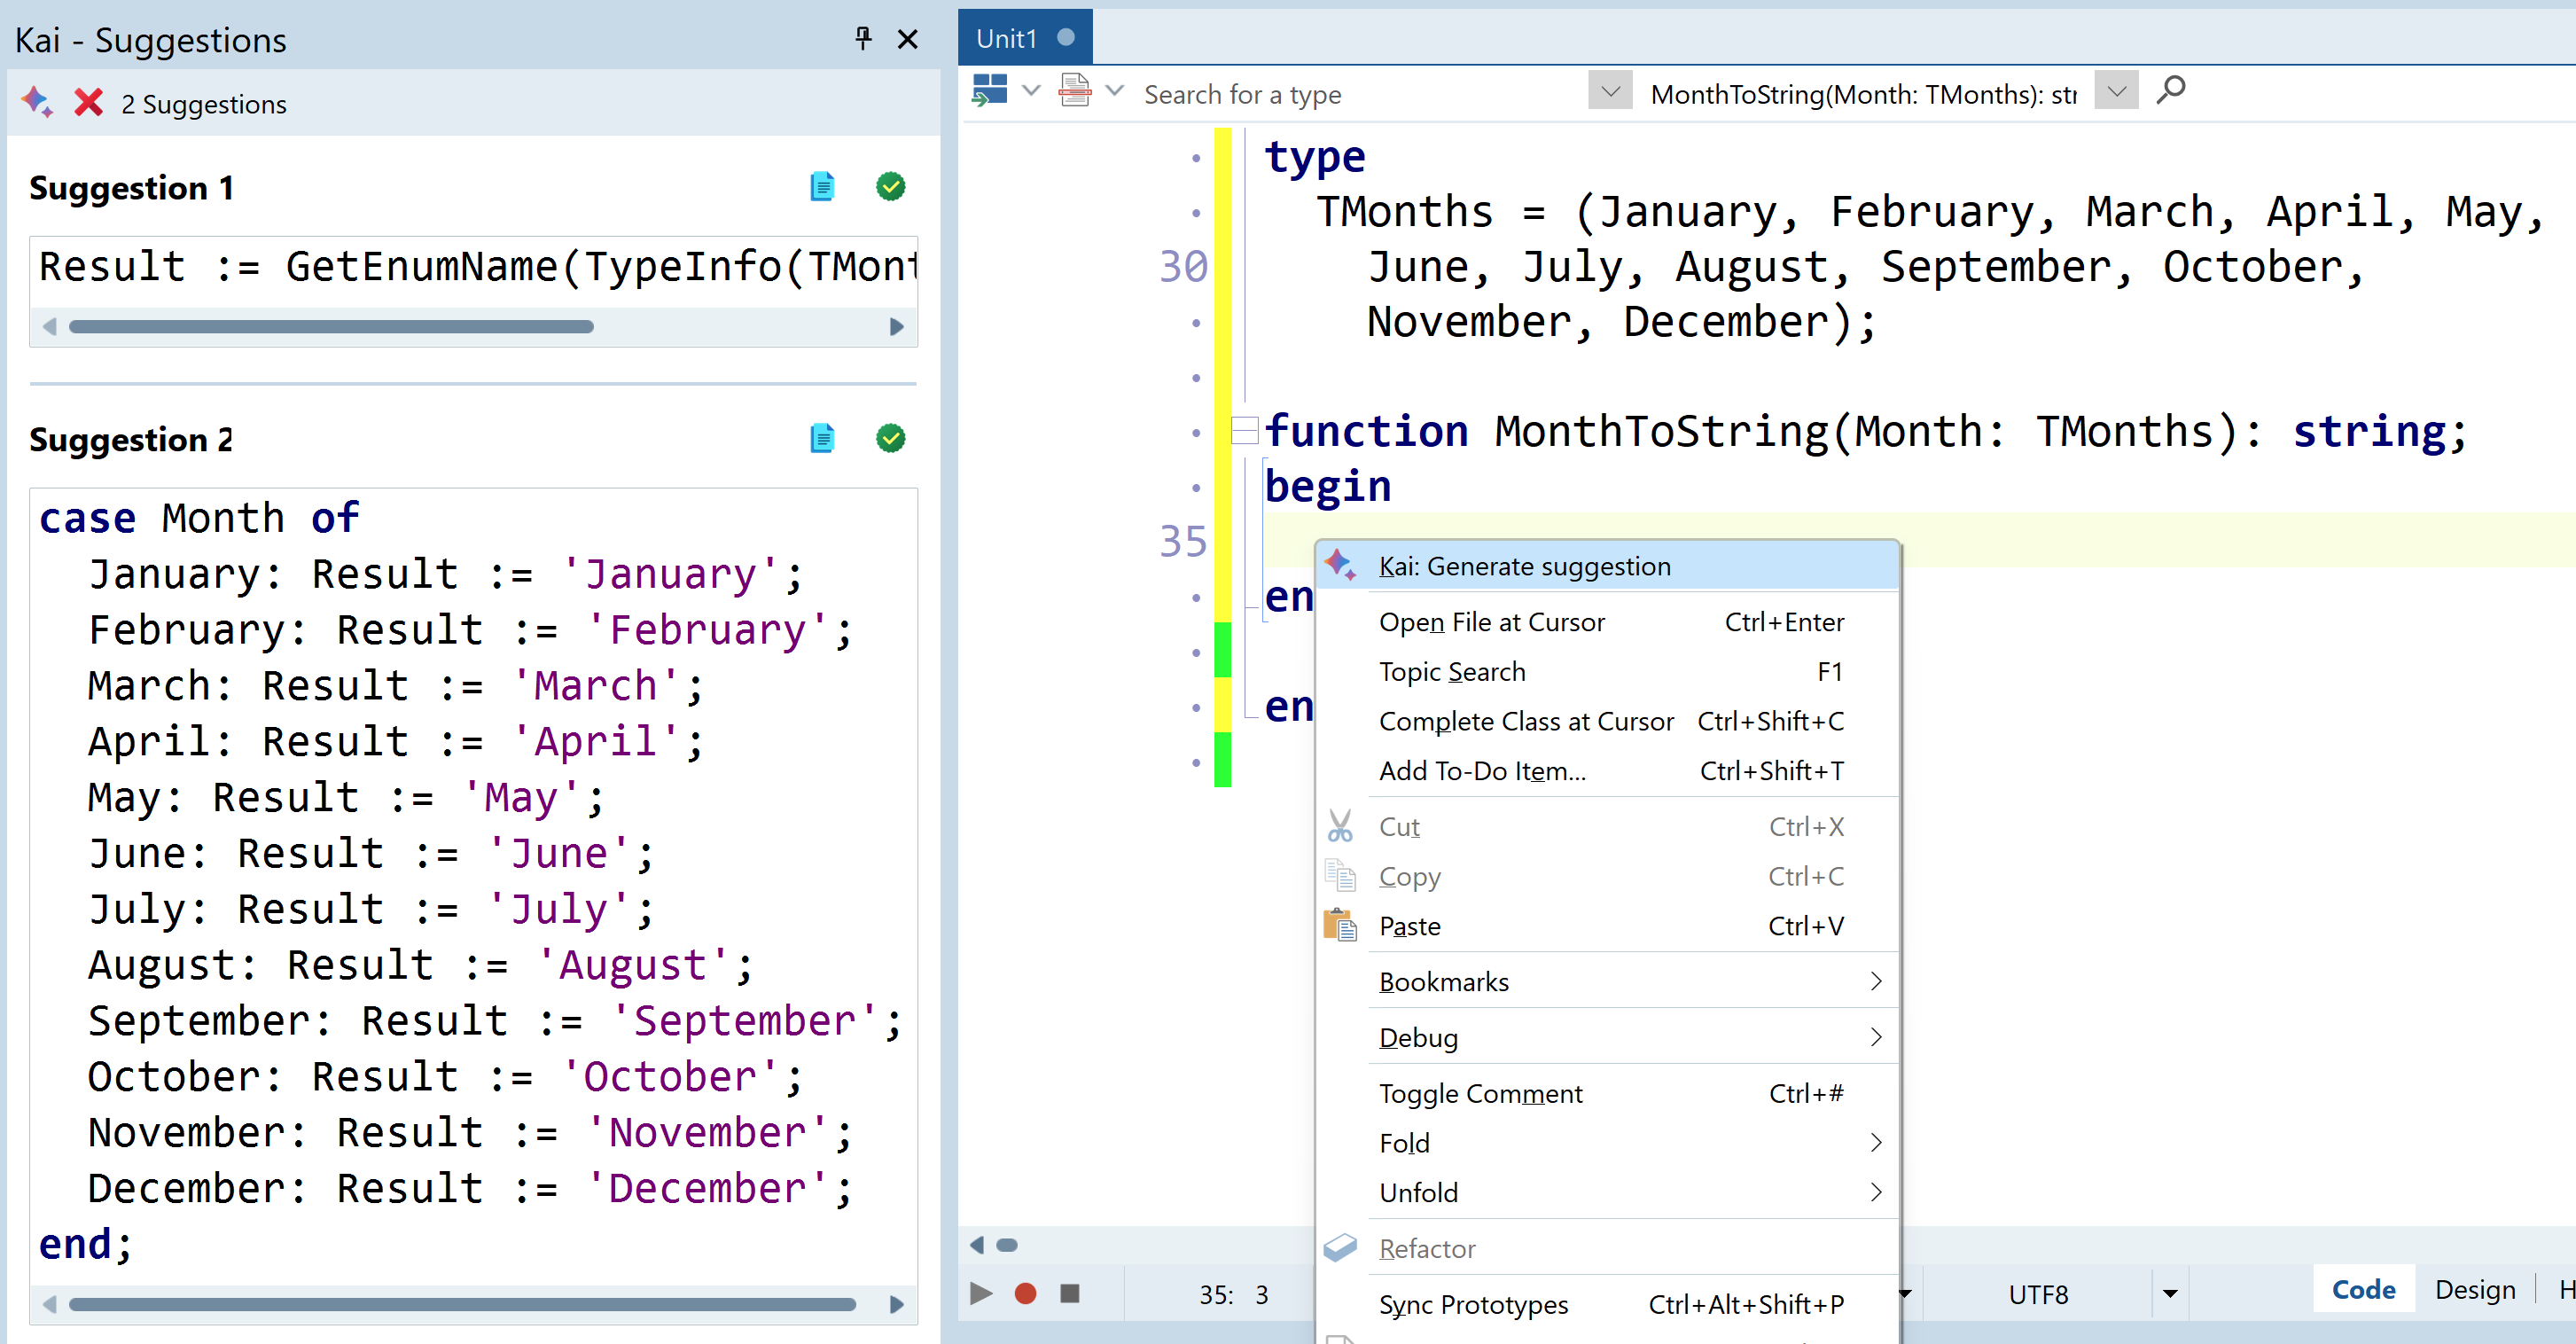Click the cursor position '35: 3' indicator
The height and width of the screenshot is (1344, 2576).
coord(1233,1294)
